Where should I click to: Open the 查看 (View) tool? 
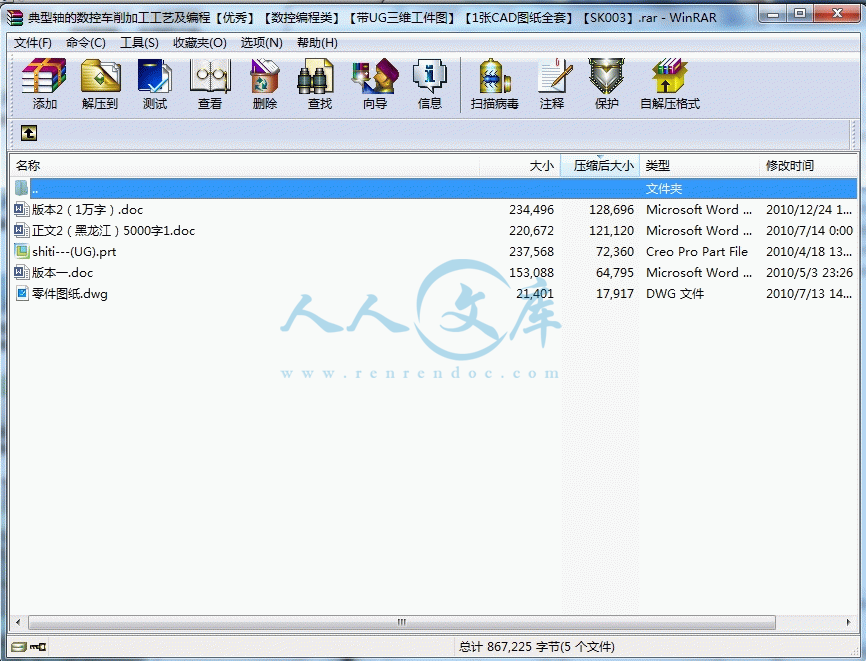pyautogui.click(x=209, y=83)
